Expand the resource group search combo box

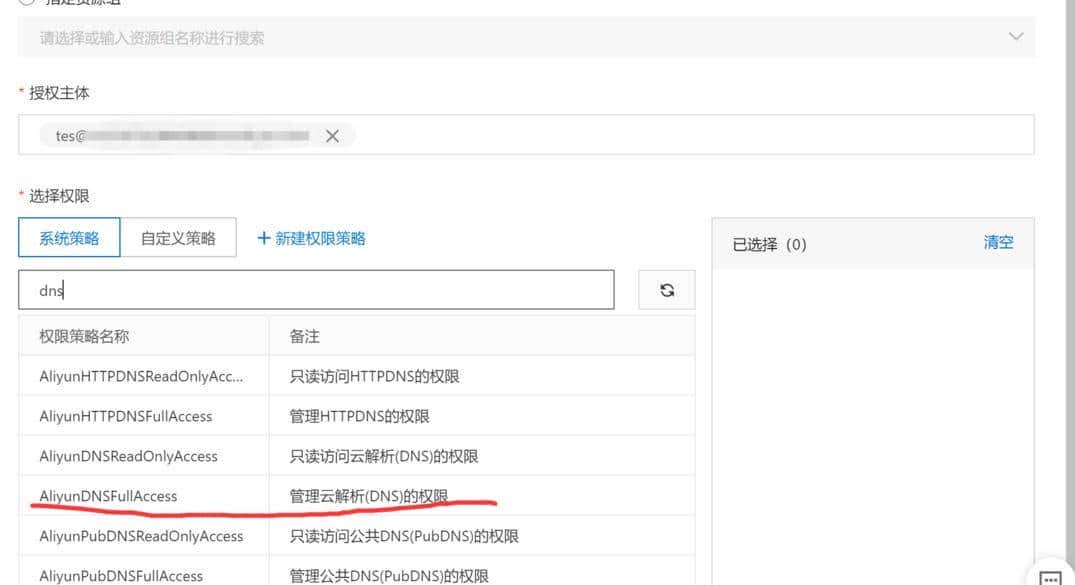point(1016,36)
